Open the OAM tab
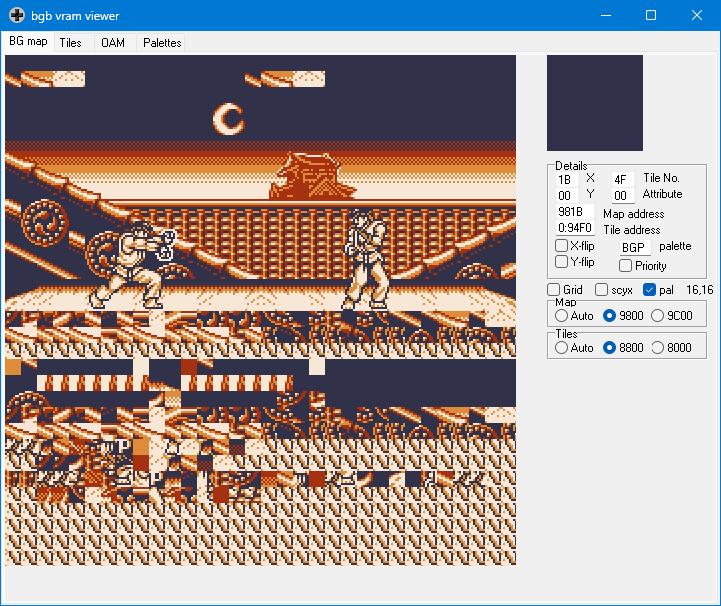This screenshot has width=721, height=606. 113,43
